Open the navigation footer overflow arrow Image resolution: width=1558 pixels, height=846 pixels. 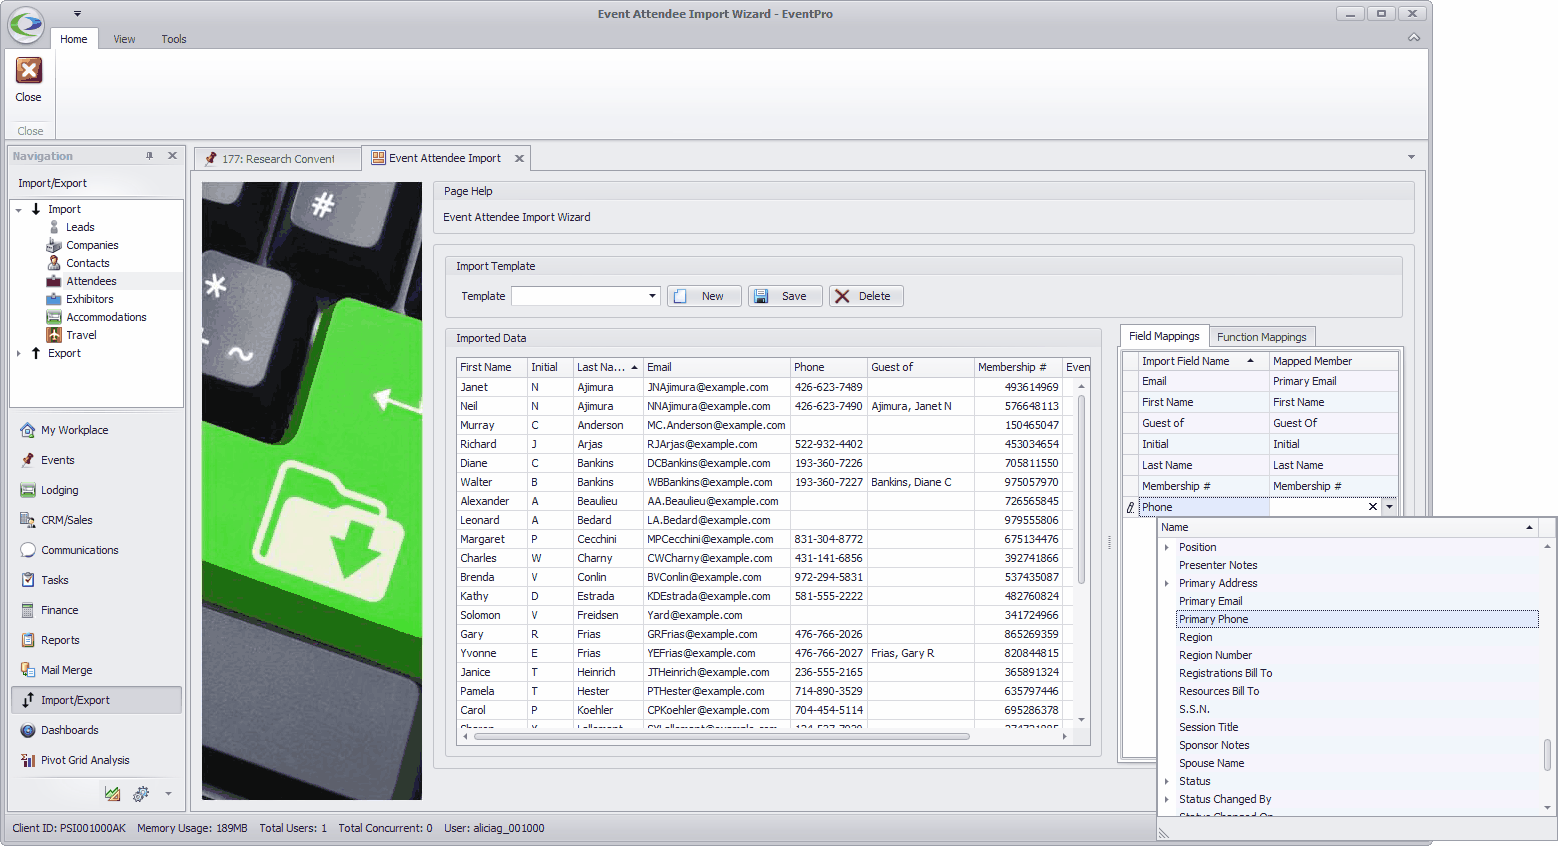(x=168, y=794)
